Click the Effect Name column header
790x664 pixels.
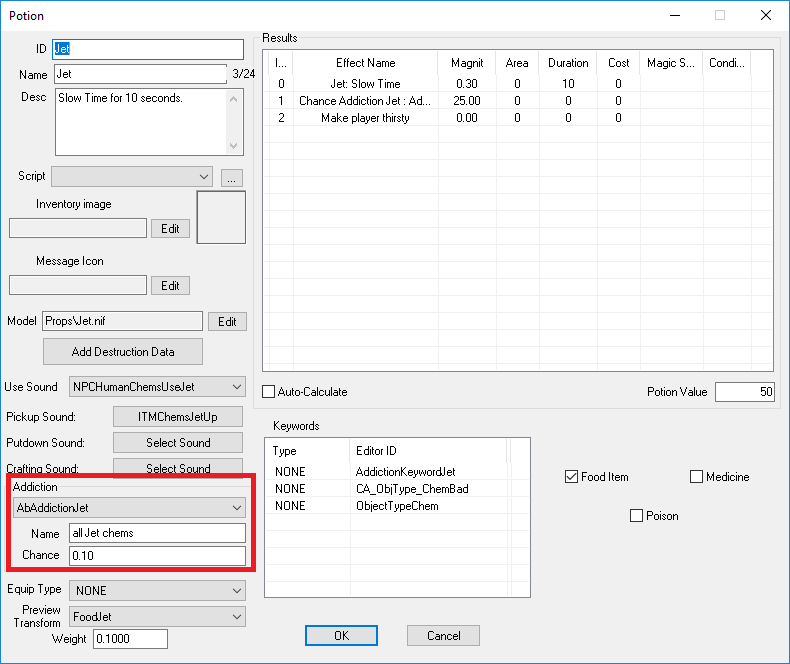pyautogui.click(x=366, y=63)
